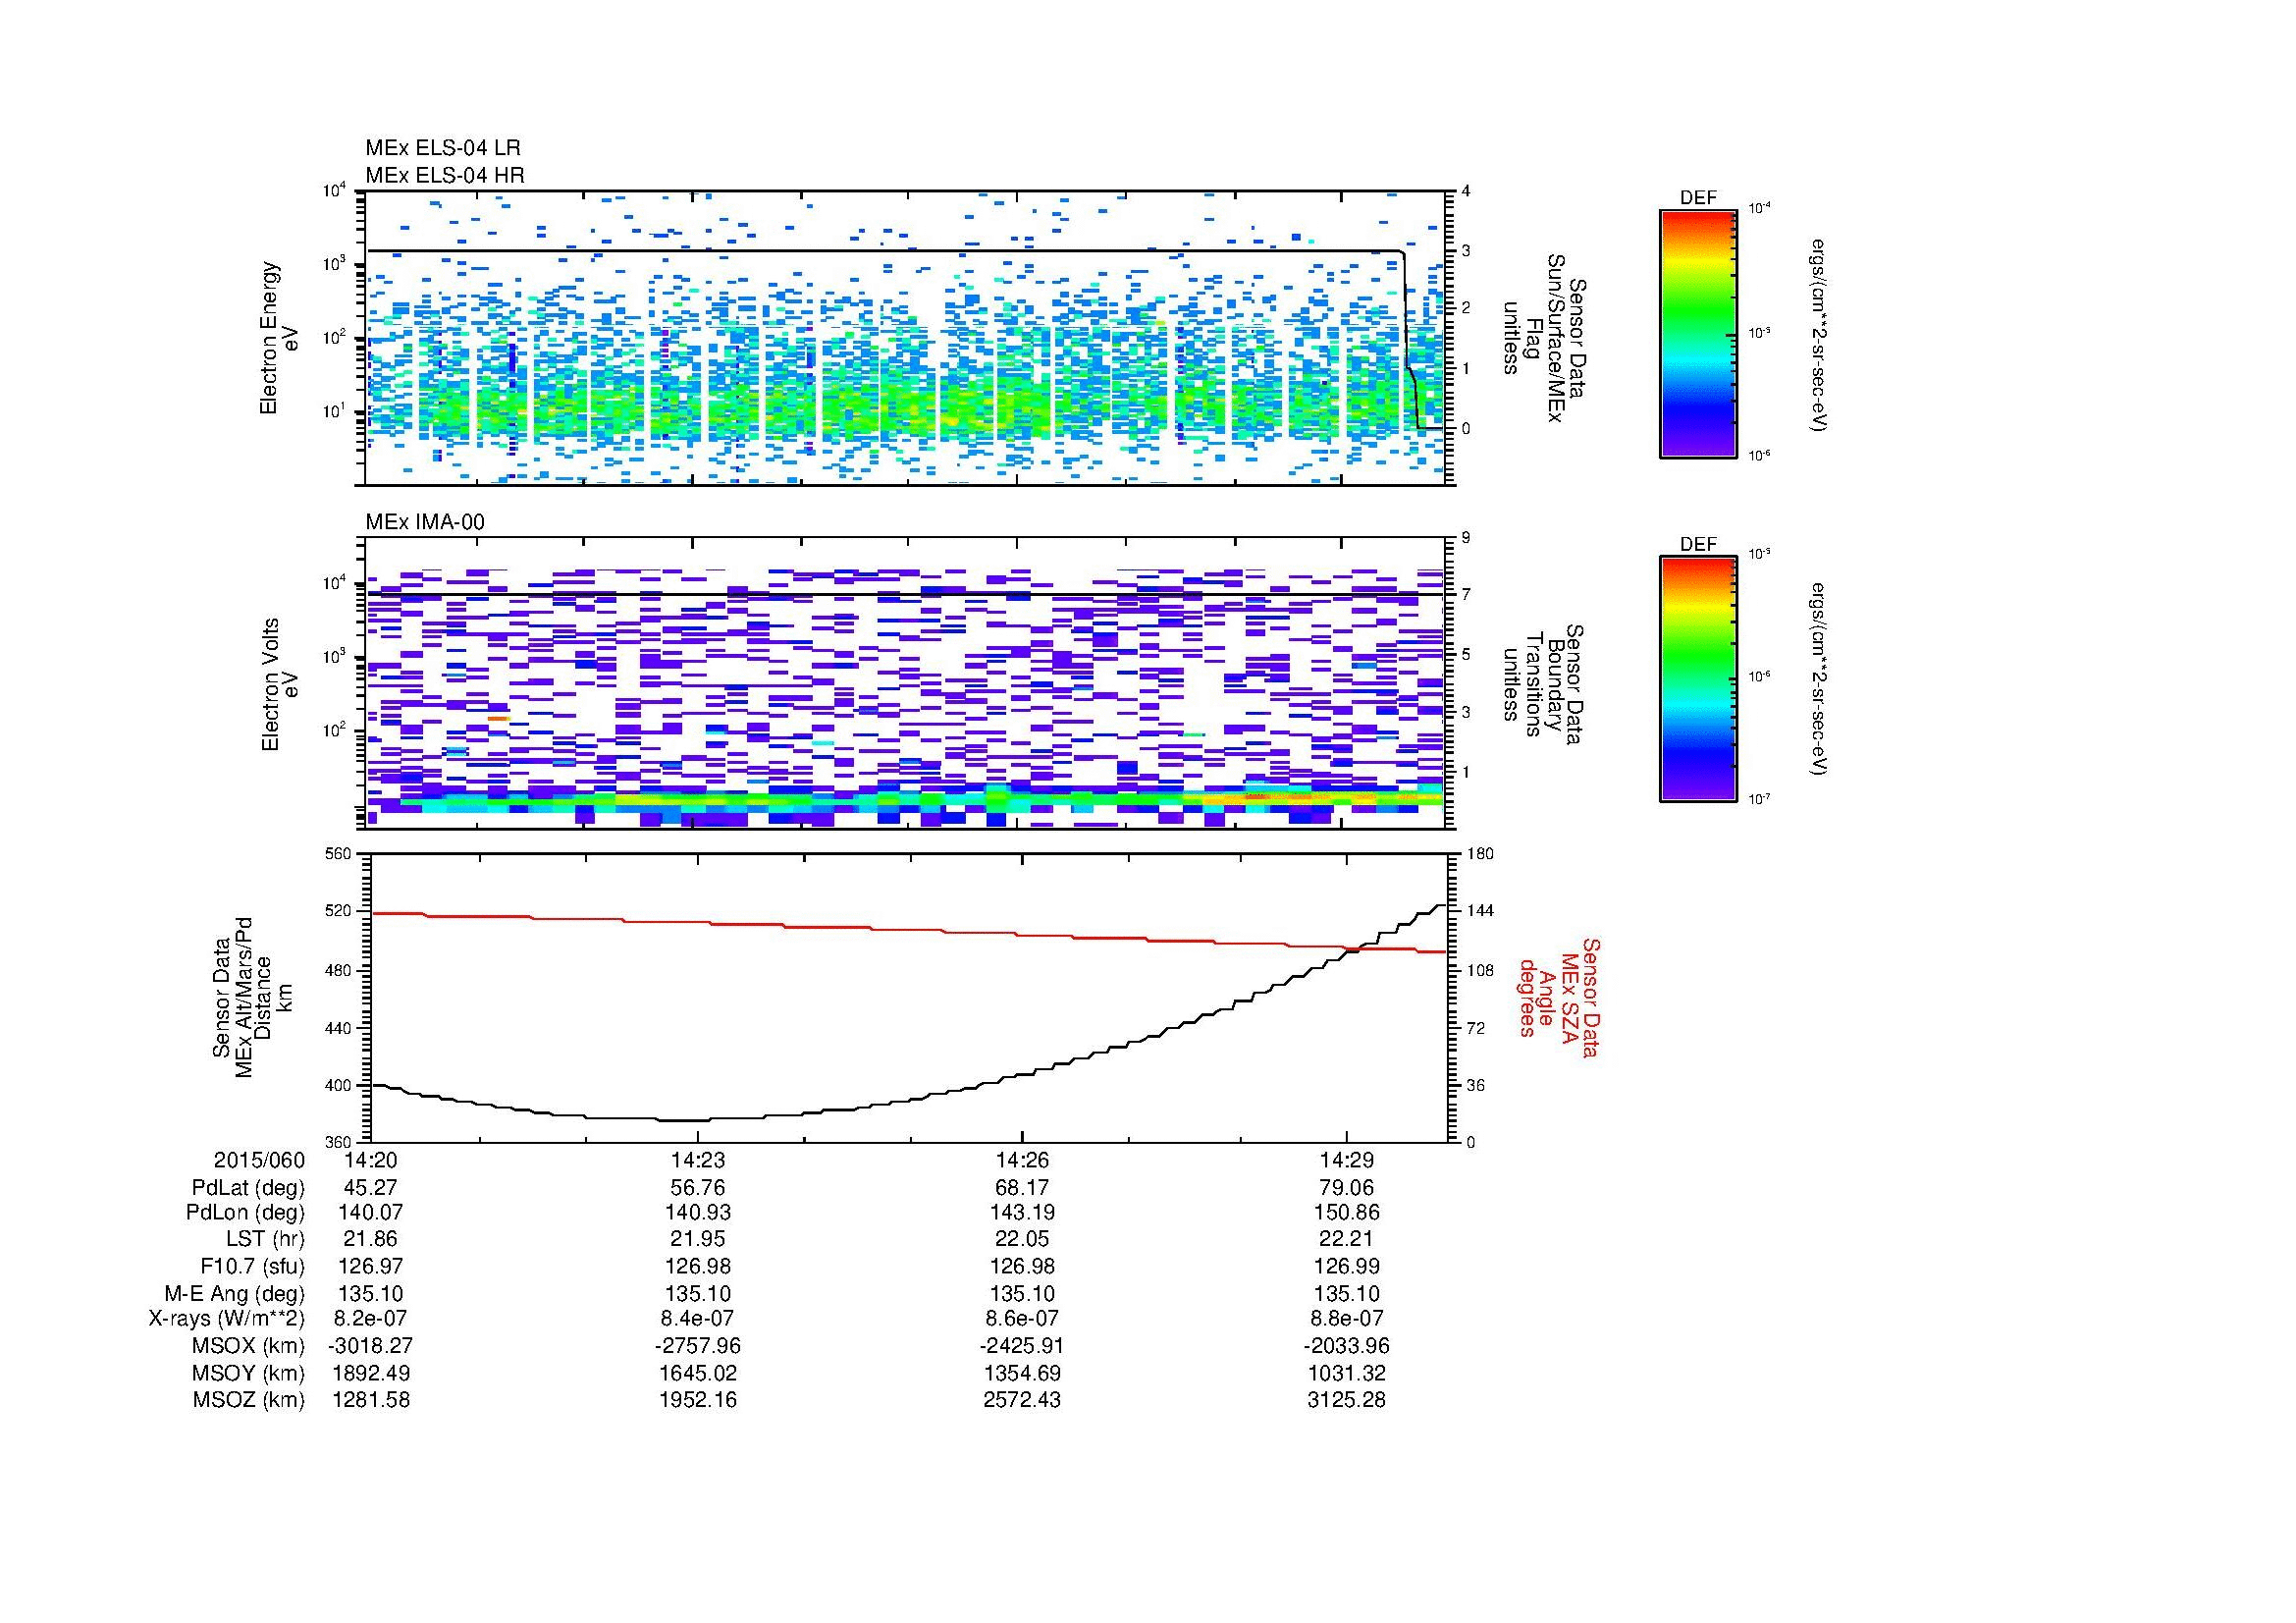Click the MSOZ value 2572.43
Screen dimensions: 2296x1623
1022,1400
